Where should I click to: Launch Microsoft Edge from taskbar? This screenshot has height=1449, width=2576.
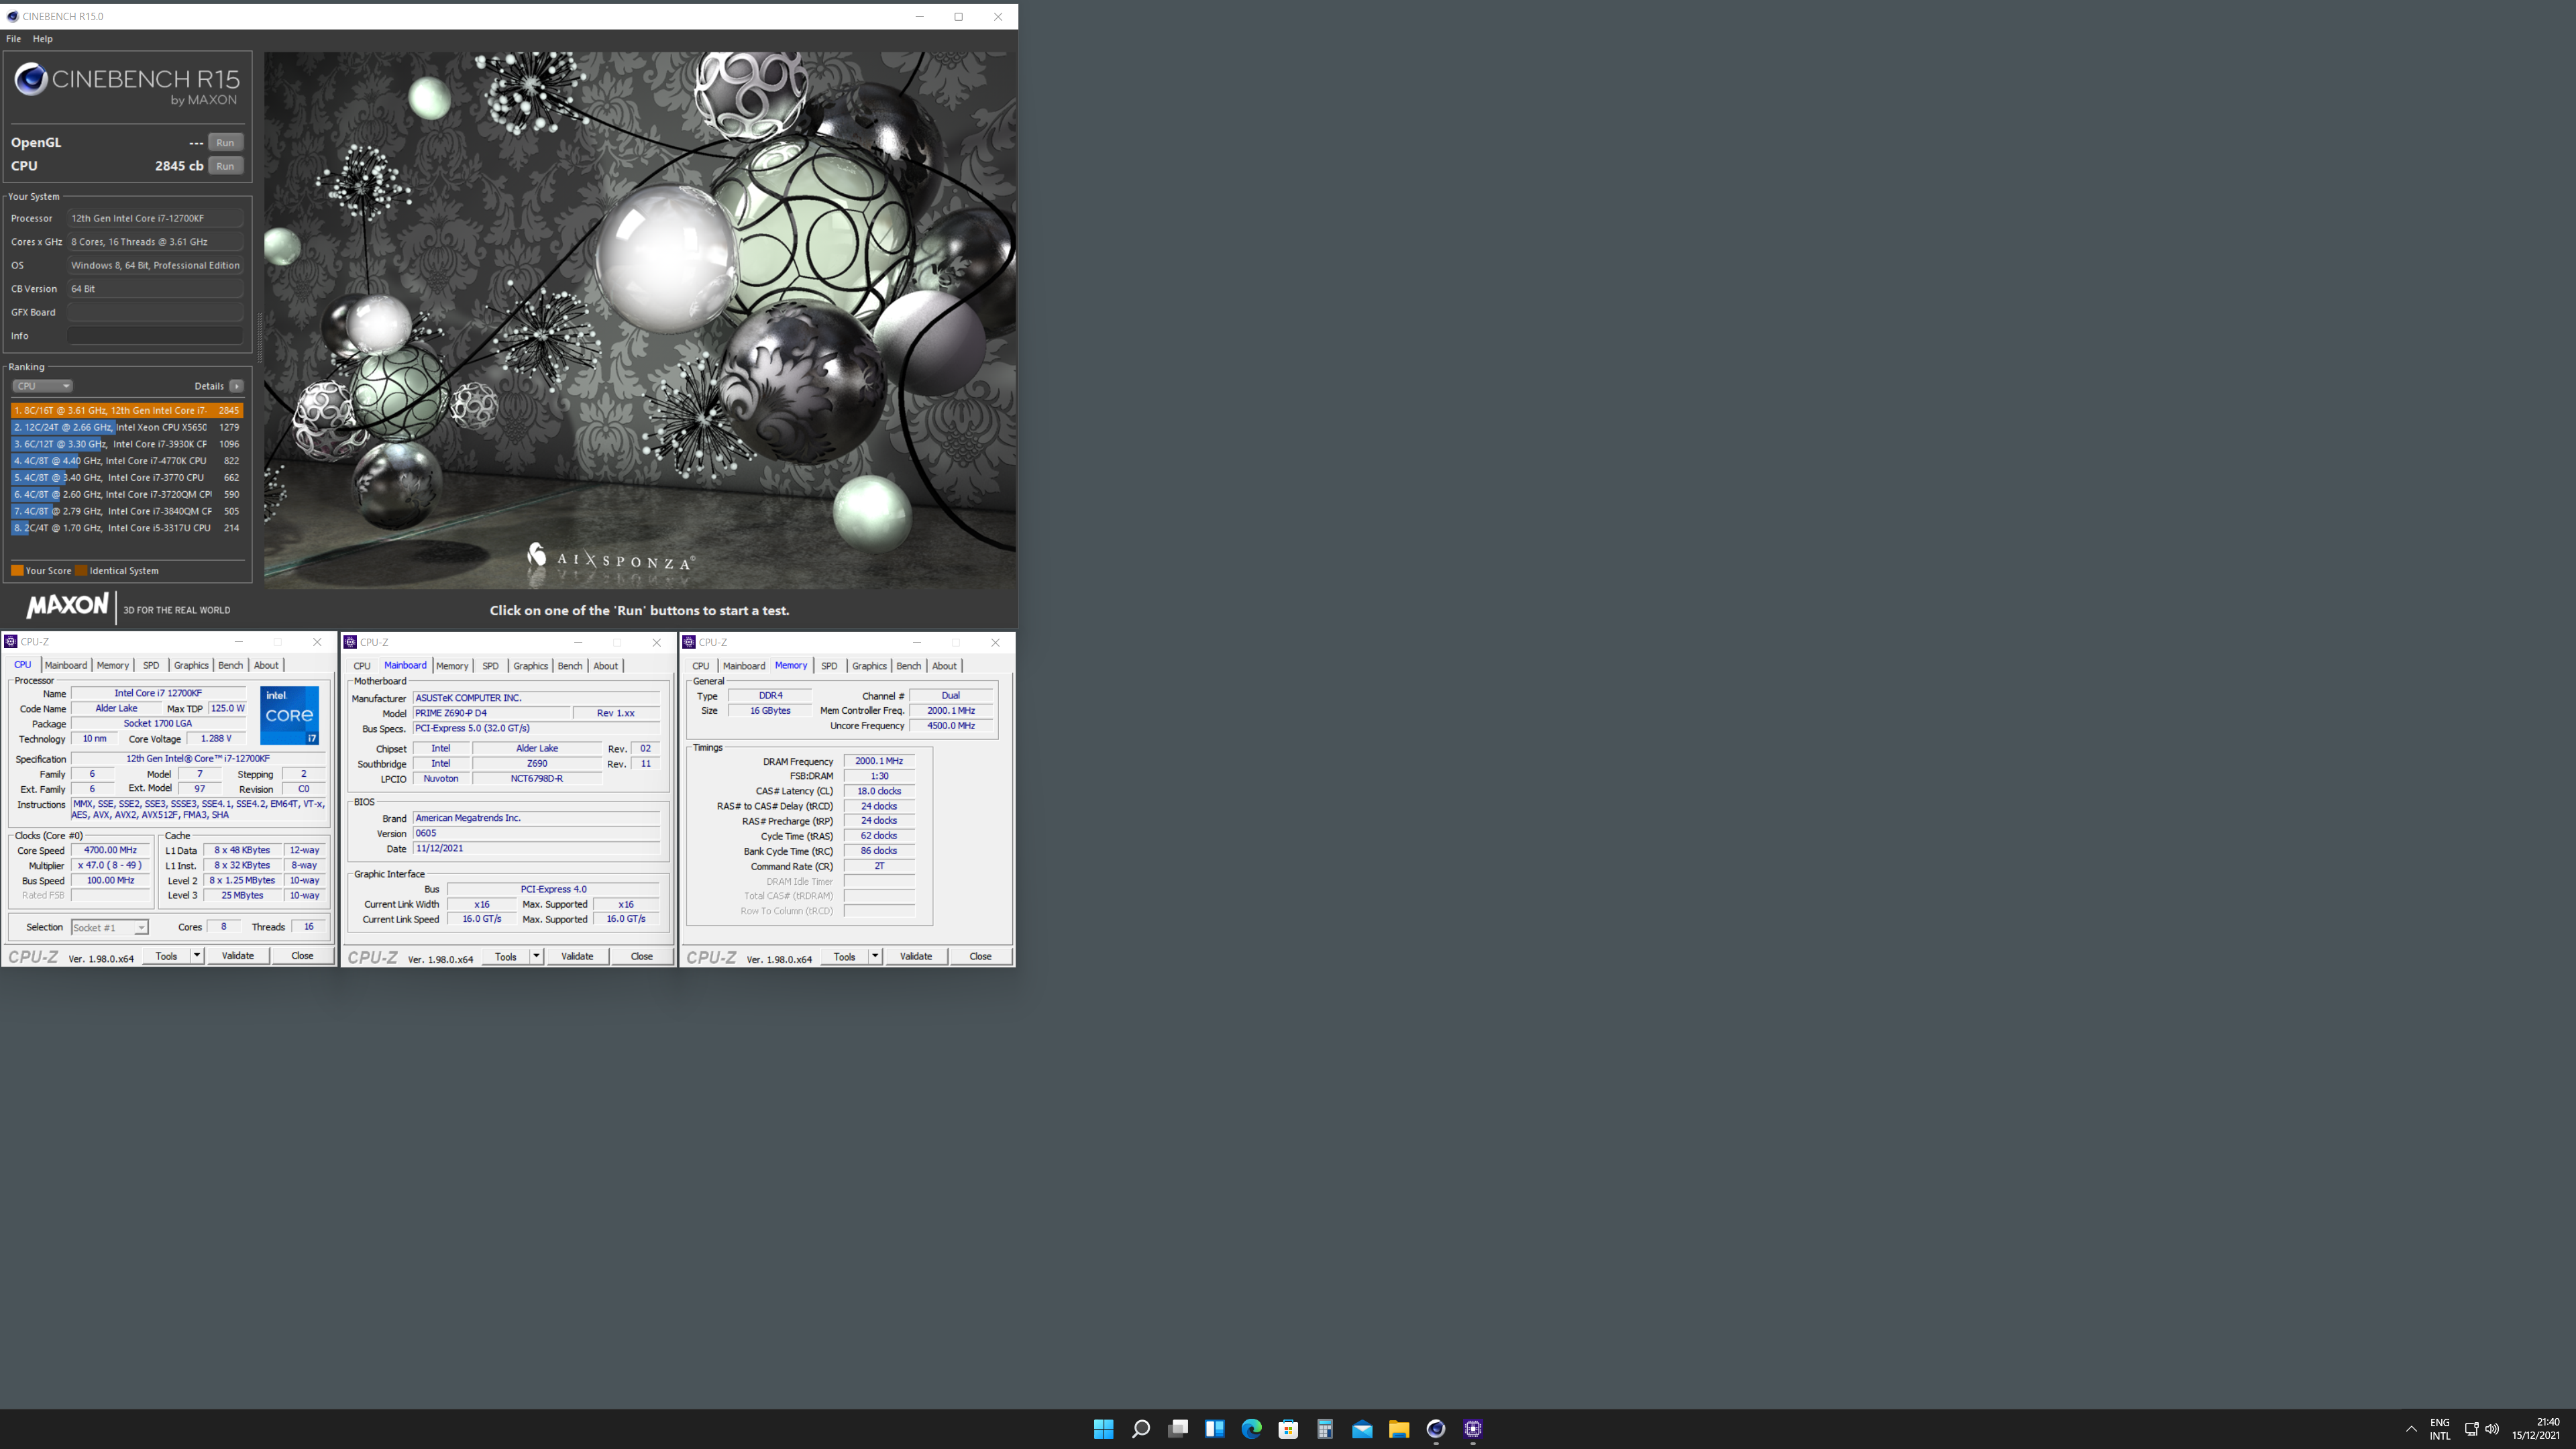pyautogui.click(x=1251, y=1429)
